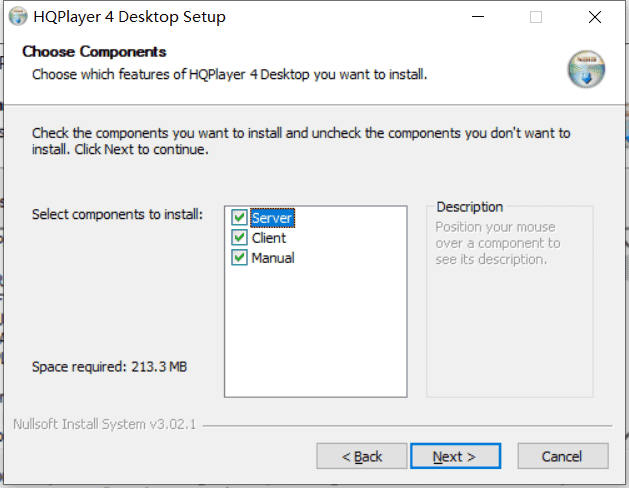Select the Manual label in components list

(273, 258)
